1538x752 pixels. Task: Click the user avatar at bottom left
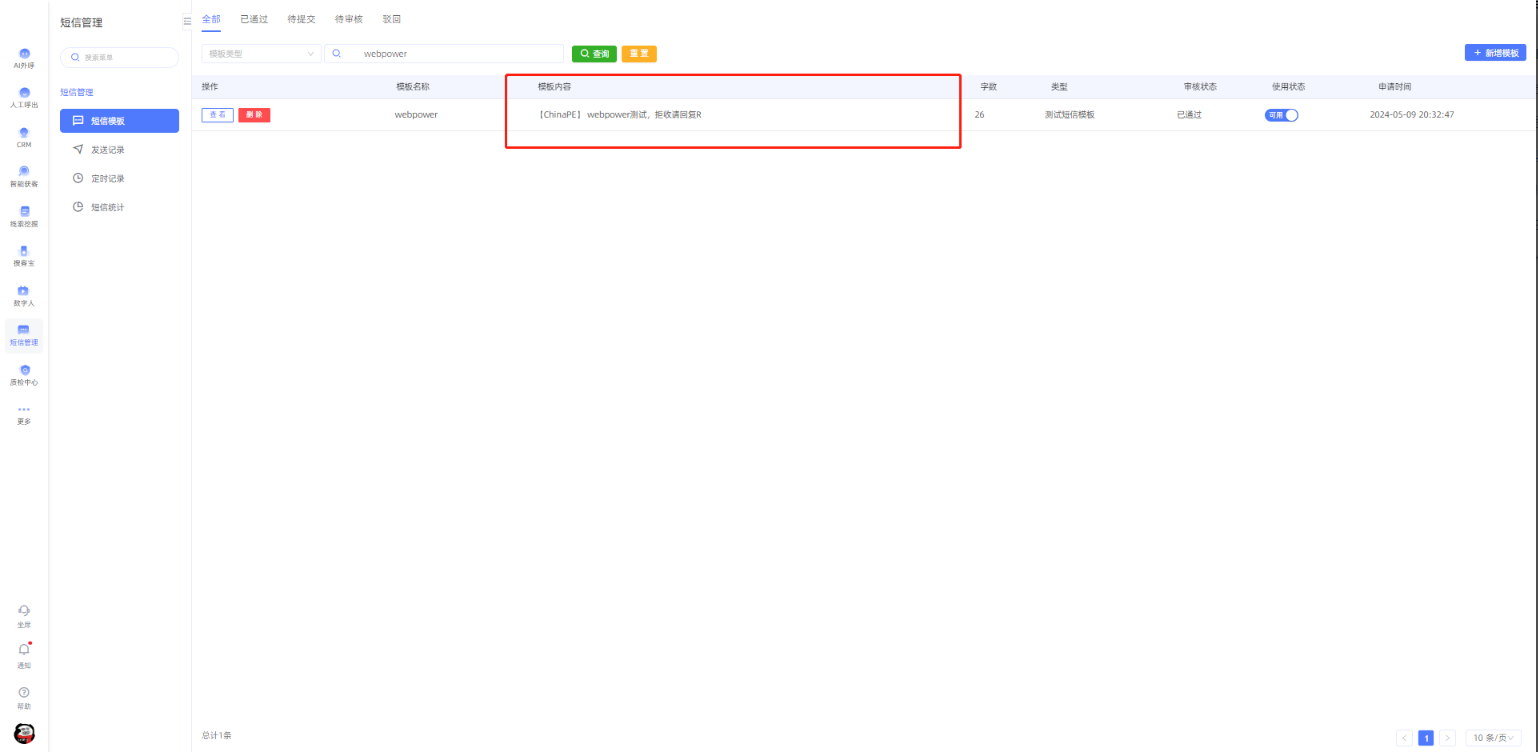(x=24, y=733)
